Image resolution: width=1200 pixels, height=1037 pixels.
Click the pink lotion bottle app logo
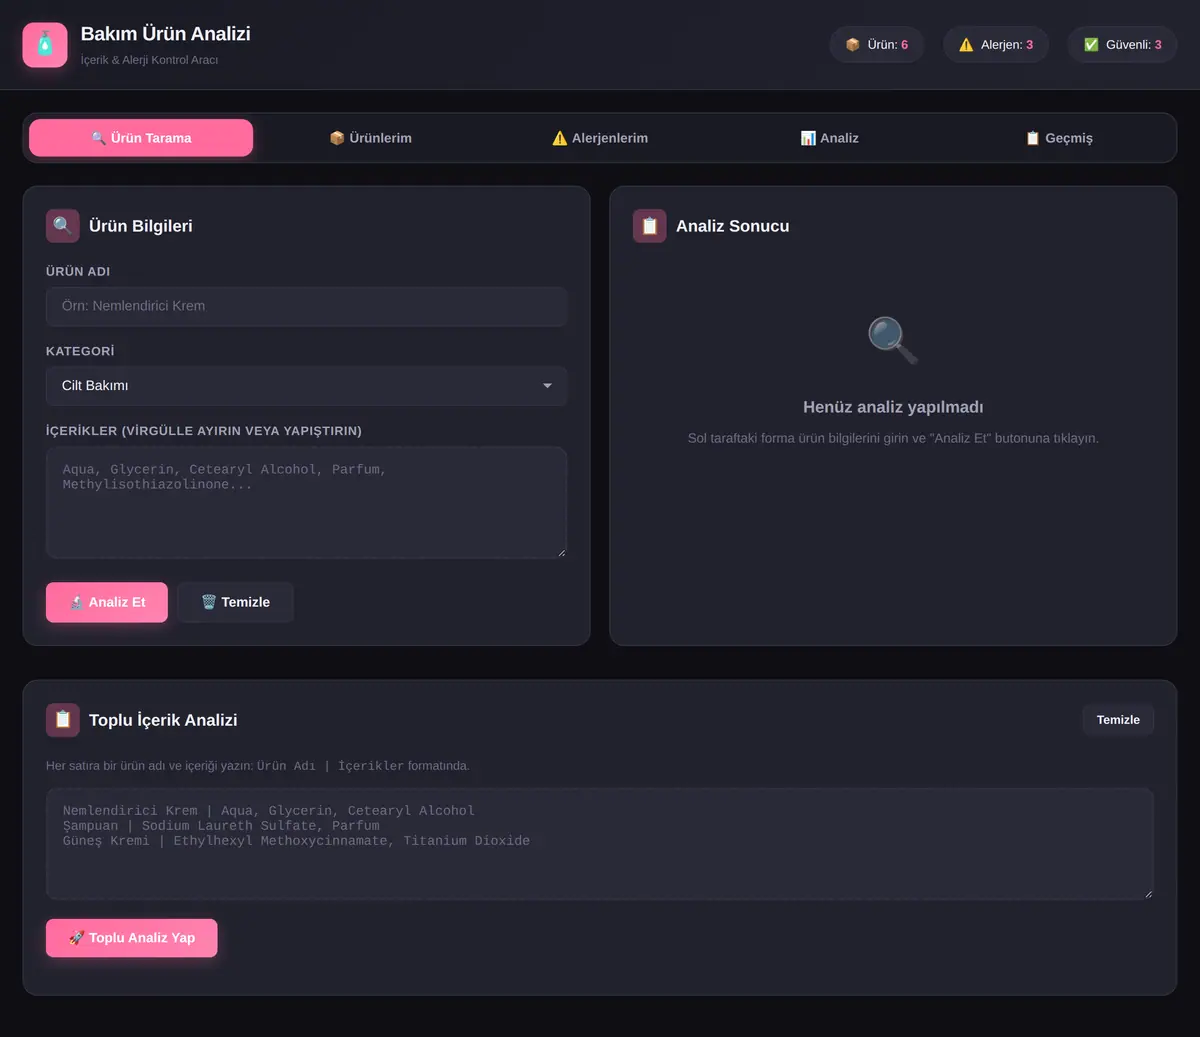pos(45,45)
